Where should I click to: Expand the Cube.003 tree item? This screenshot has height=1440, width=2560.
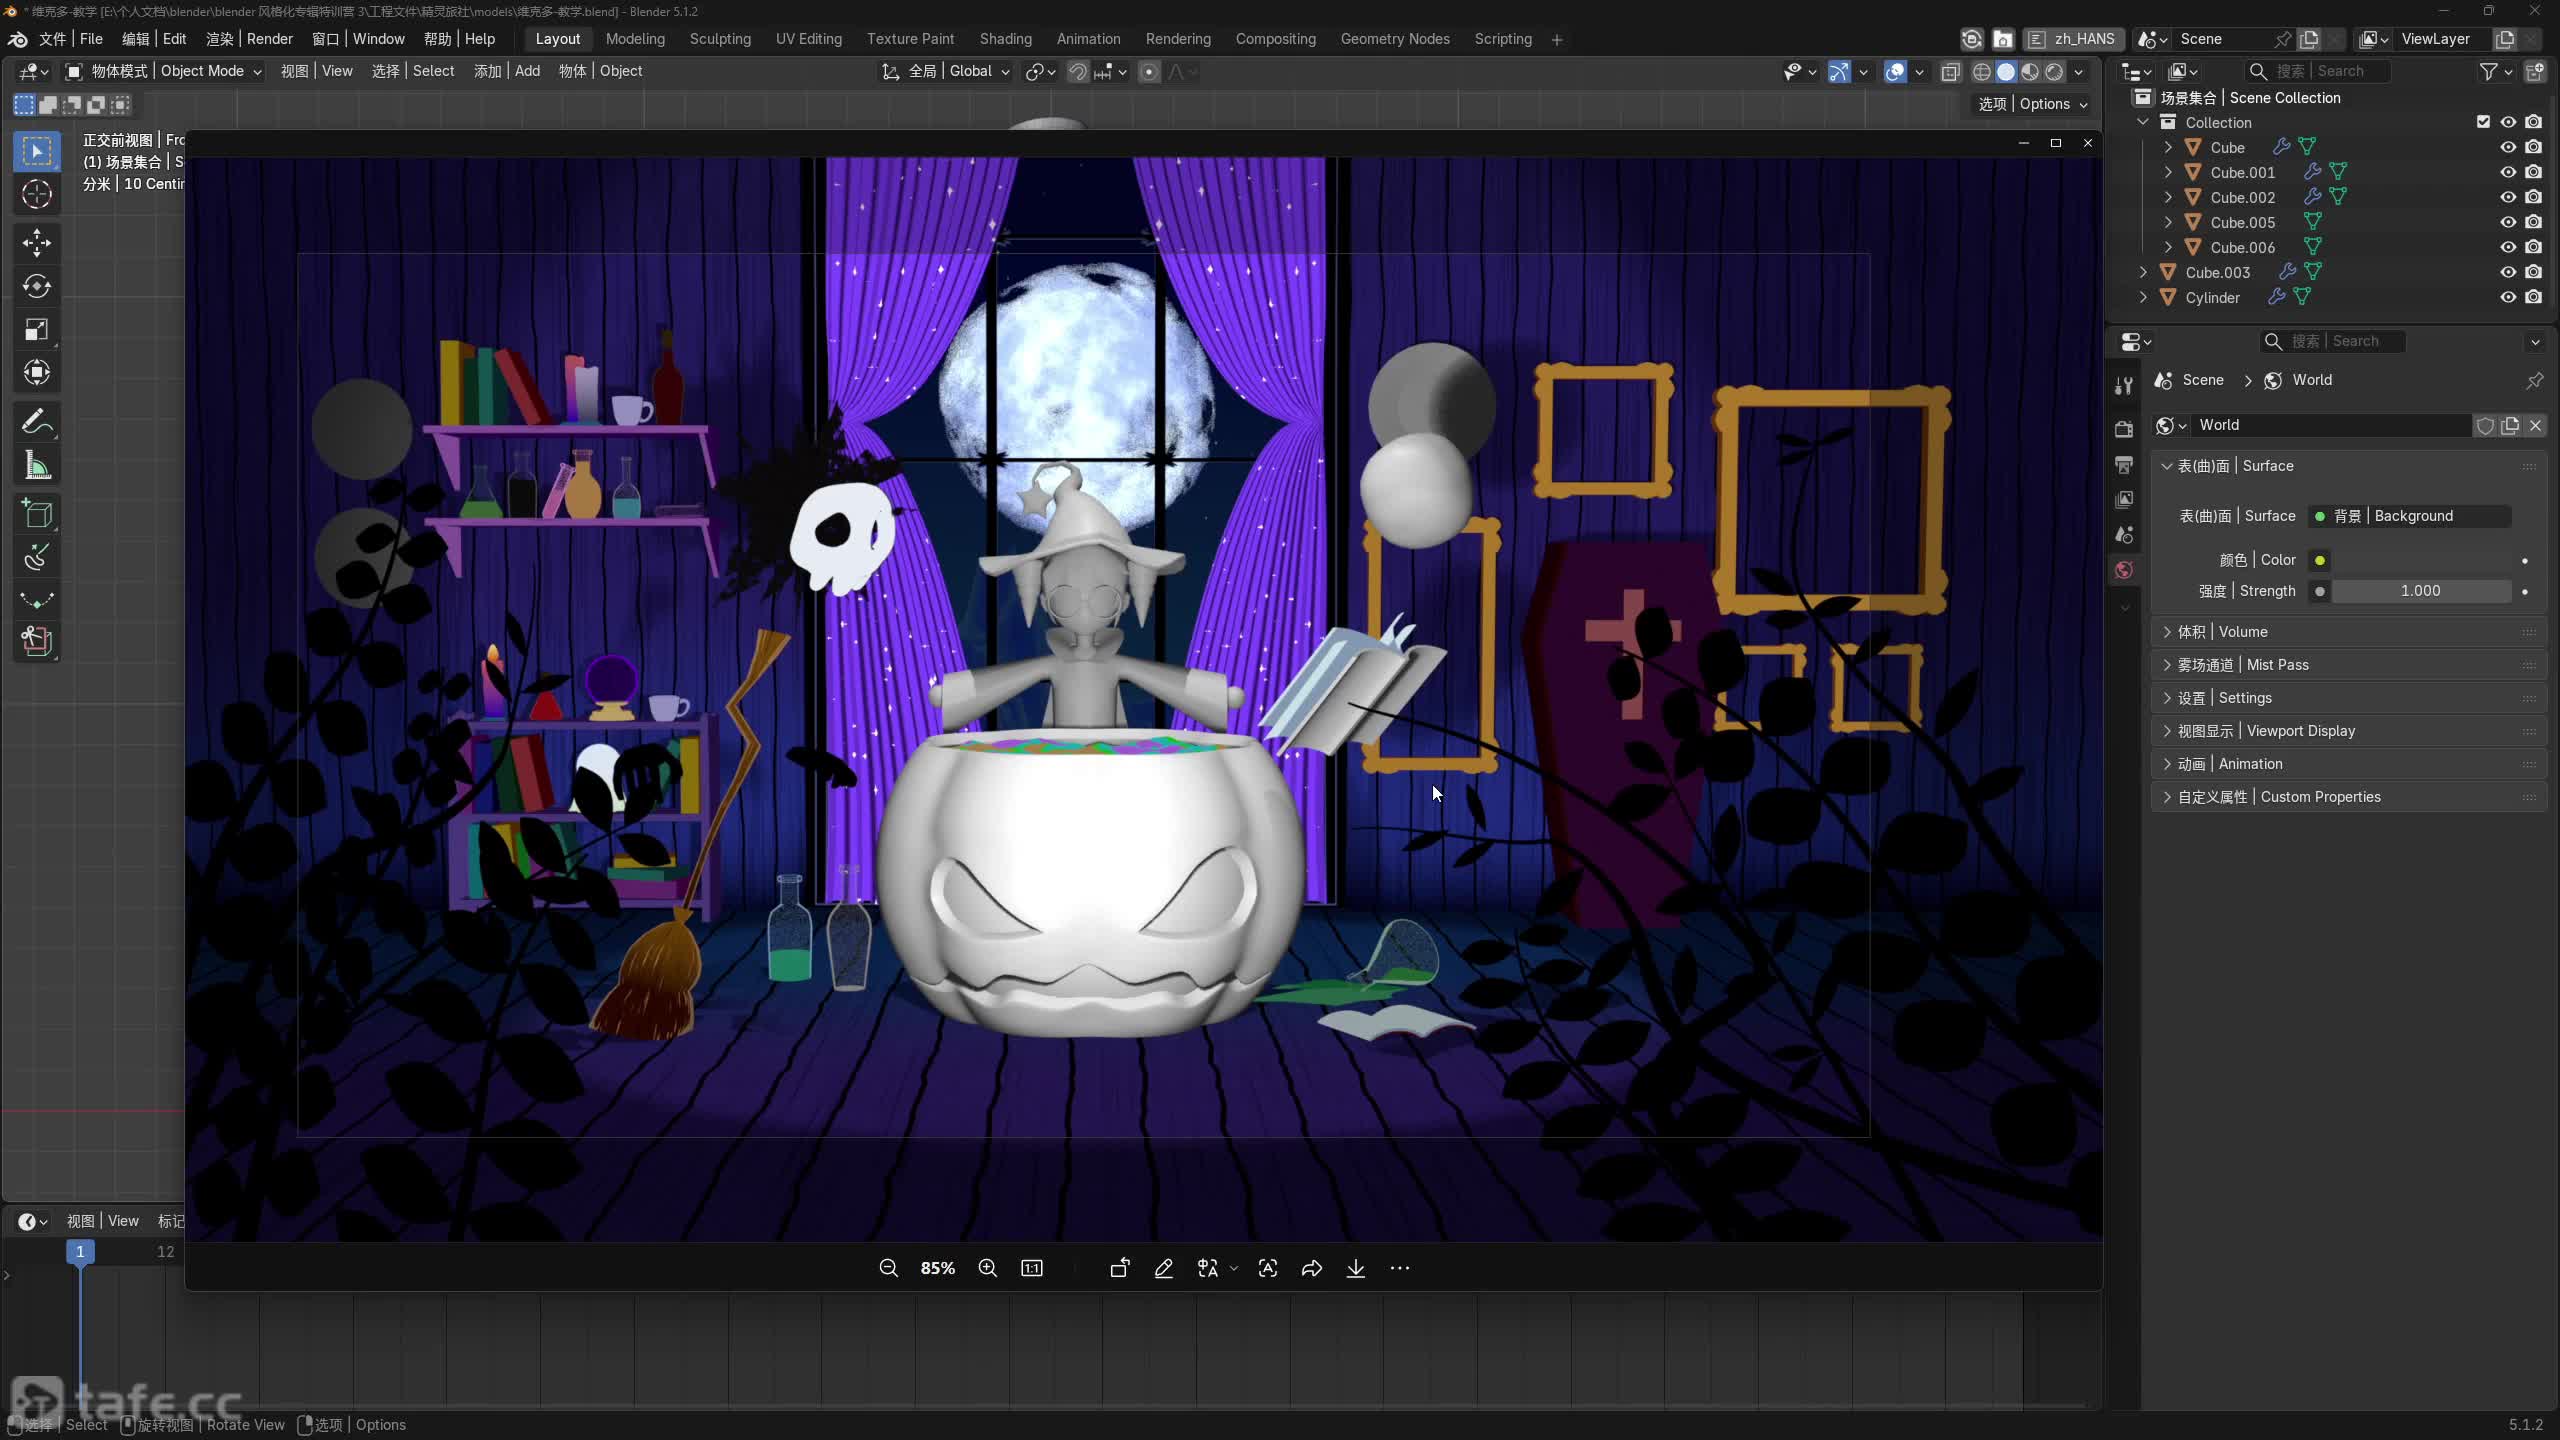click(x=2143, y=272)
